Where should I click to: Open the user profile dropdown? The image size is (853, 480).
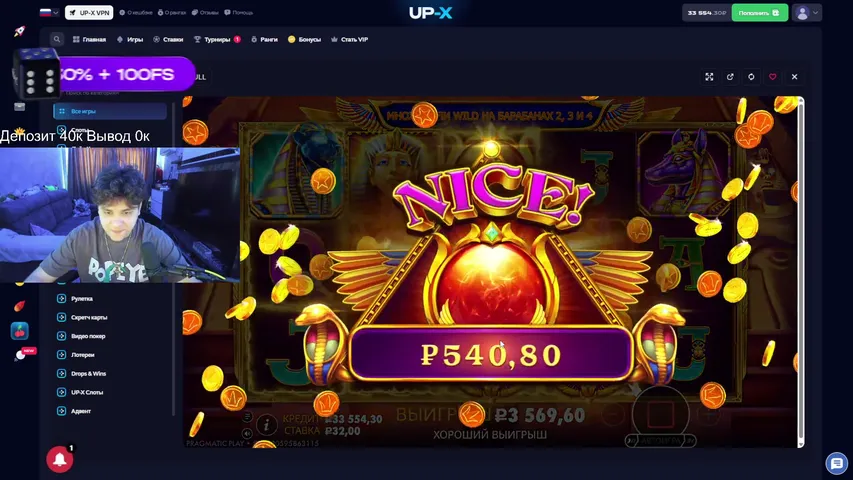(807, 13)
